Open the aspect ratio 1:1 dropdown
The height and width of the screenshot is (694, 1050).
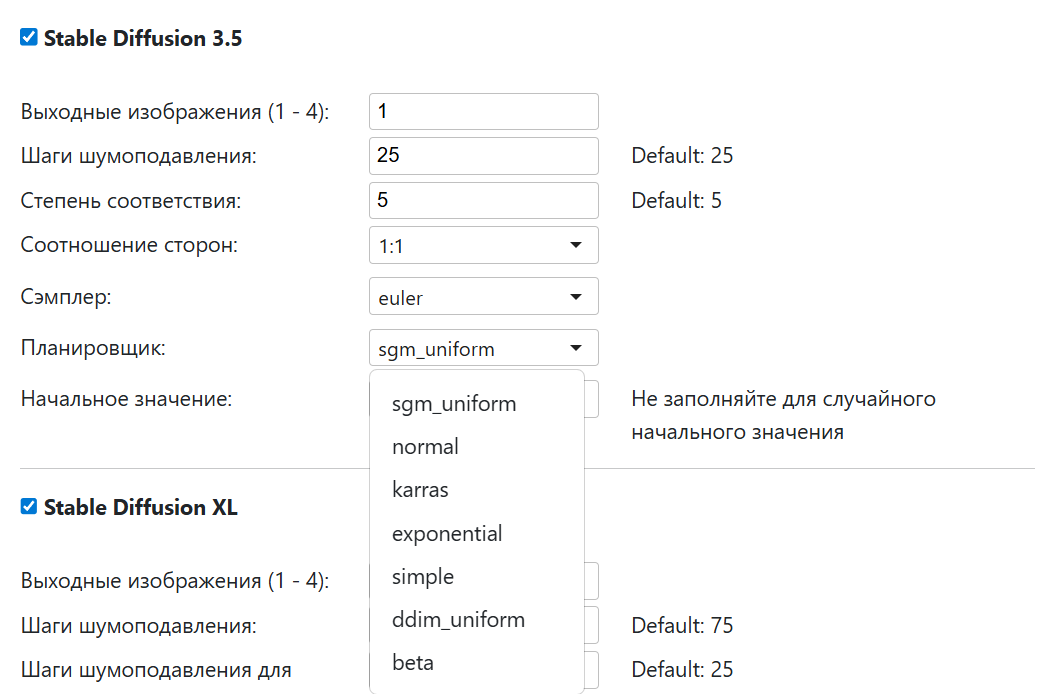point(483,245)
